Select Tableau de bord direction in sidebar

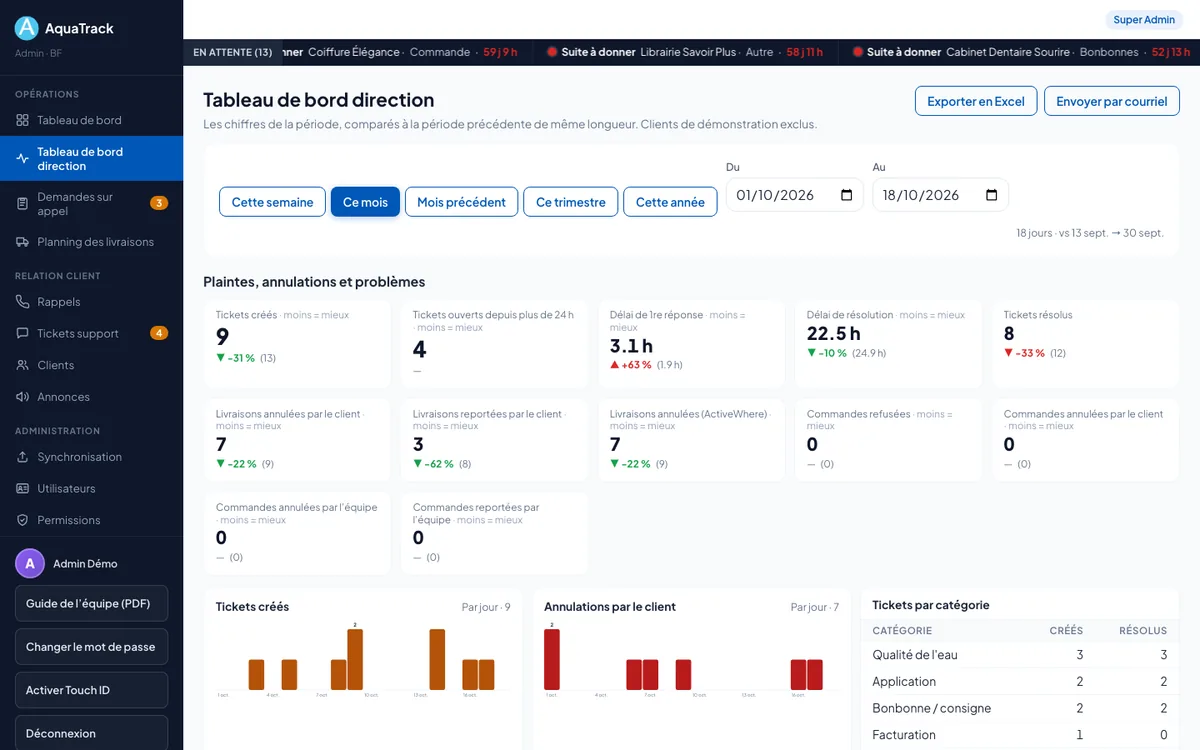coord(91,159)
